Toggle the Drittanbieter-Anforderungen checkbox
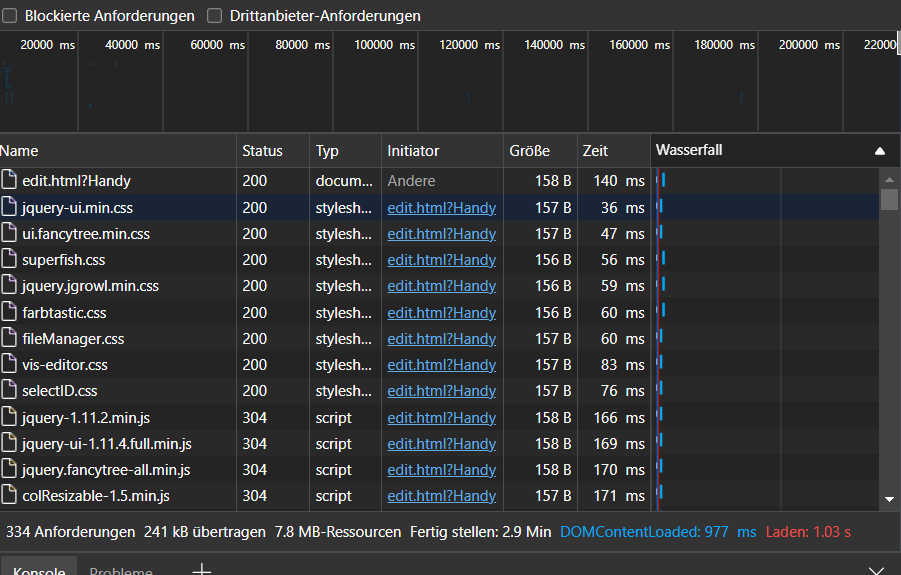Viewport: 901px width, 575px height. coord(214,16)
